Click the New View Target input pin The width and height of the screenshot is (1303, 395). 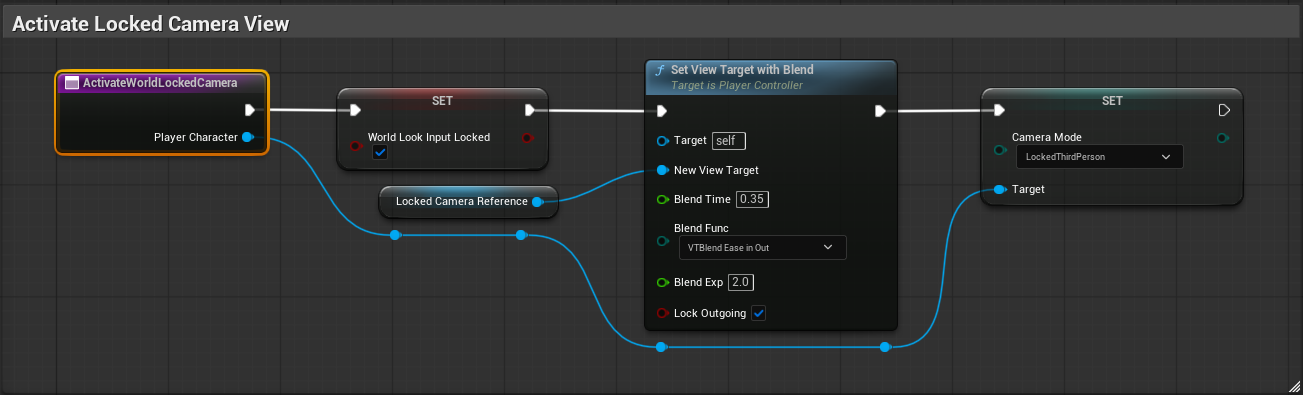662,170
